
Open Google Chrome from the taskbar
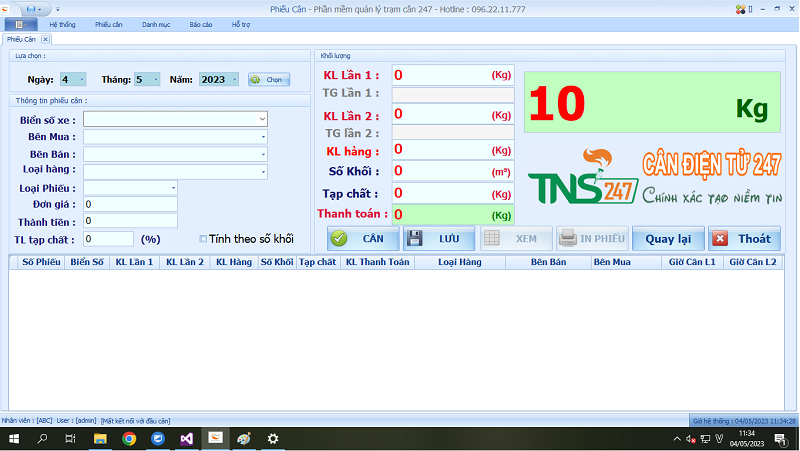point(129,438)
